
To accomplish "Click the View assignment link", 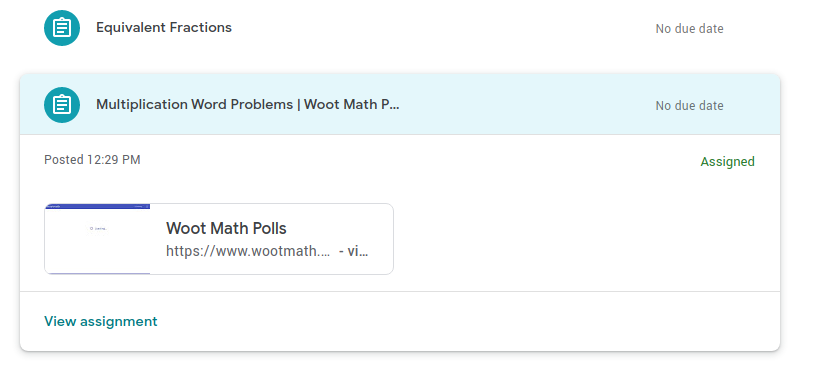I will 100,321.
